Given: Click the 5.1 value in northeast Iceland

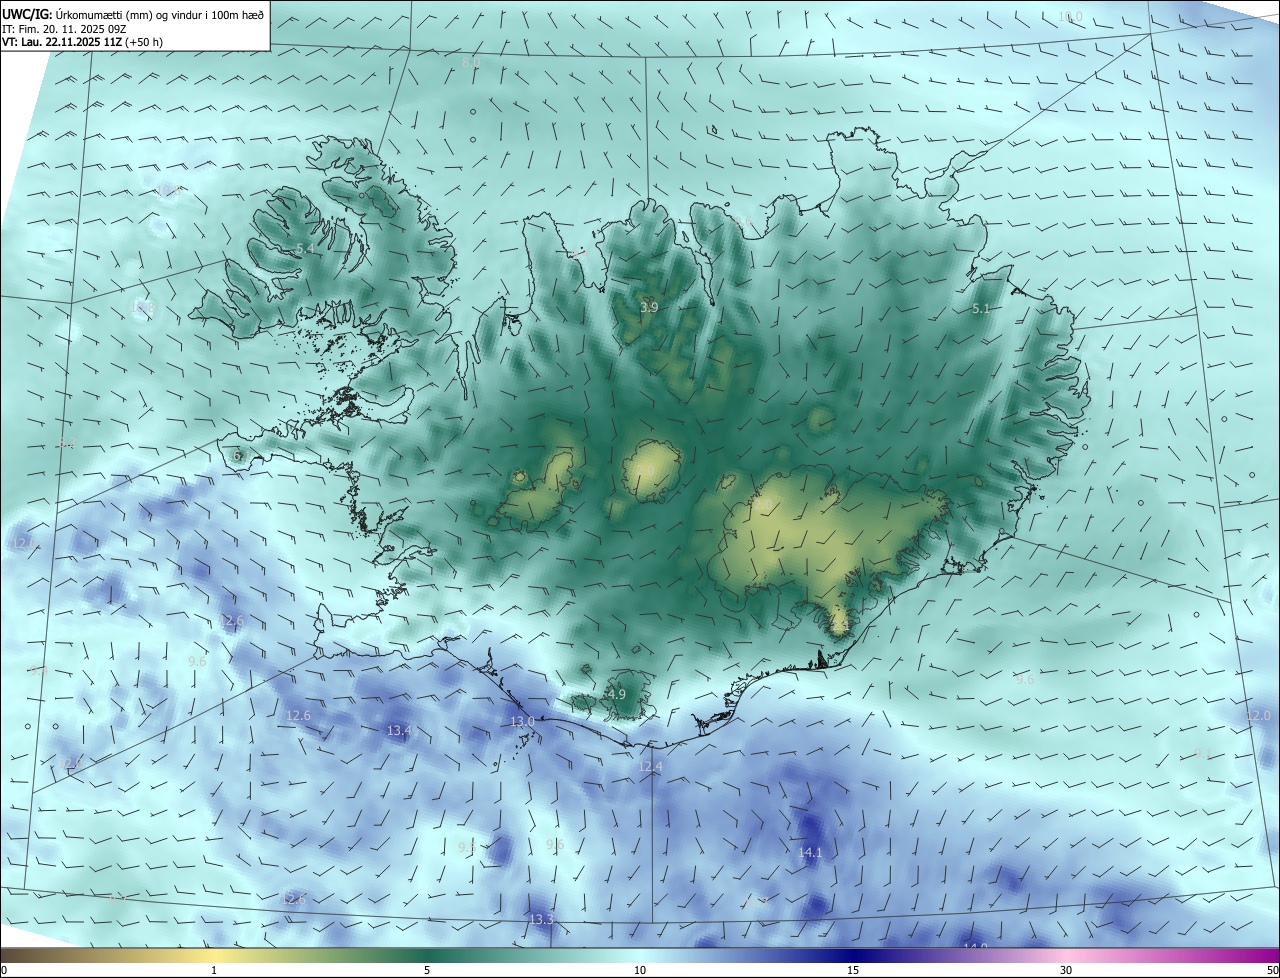Looking at the screenshot, I should click(981, 309).
